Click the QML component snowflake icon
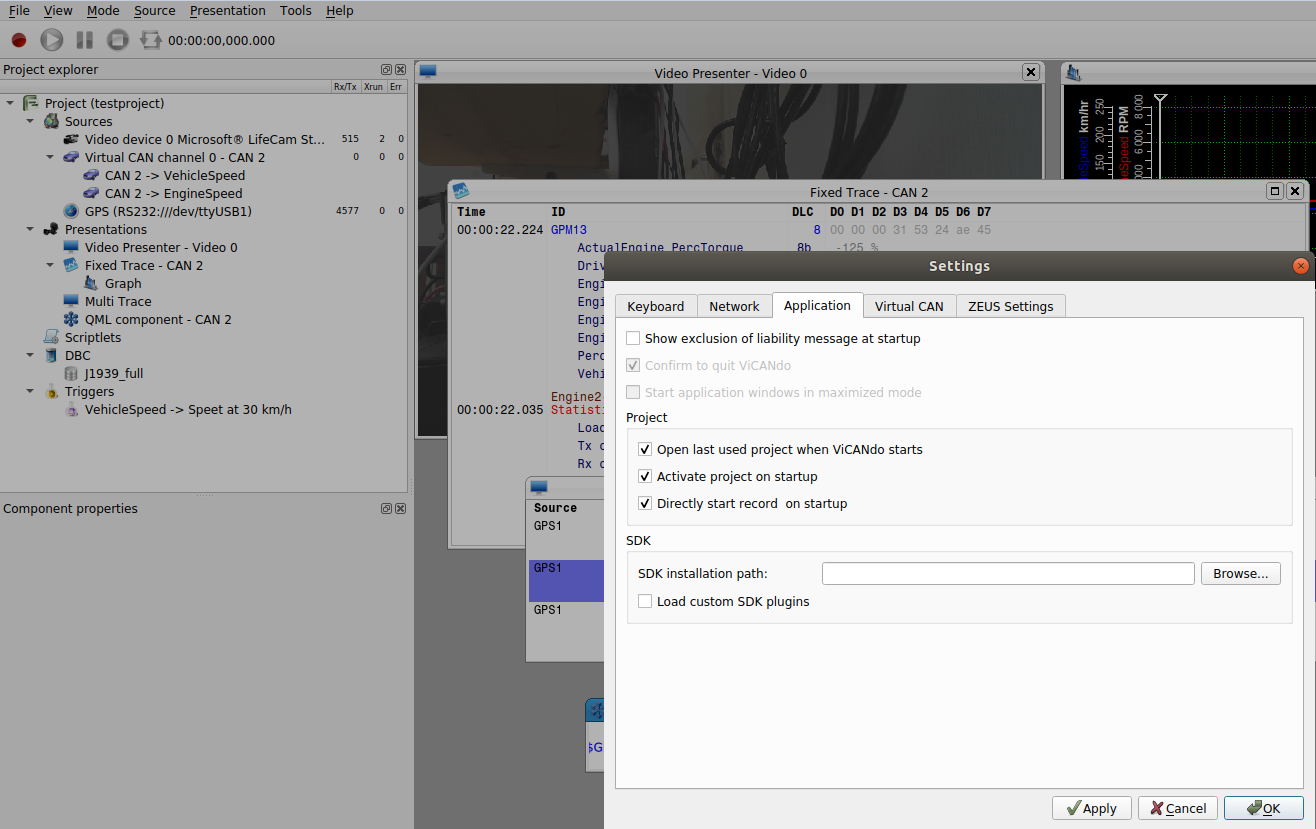 coord(71,320)
